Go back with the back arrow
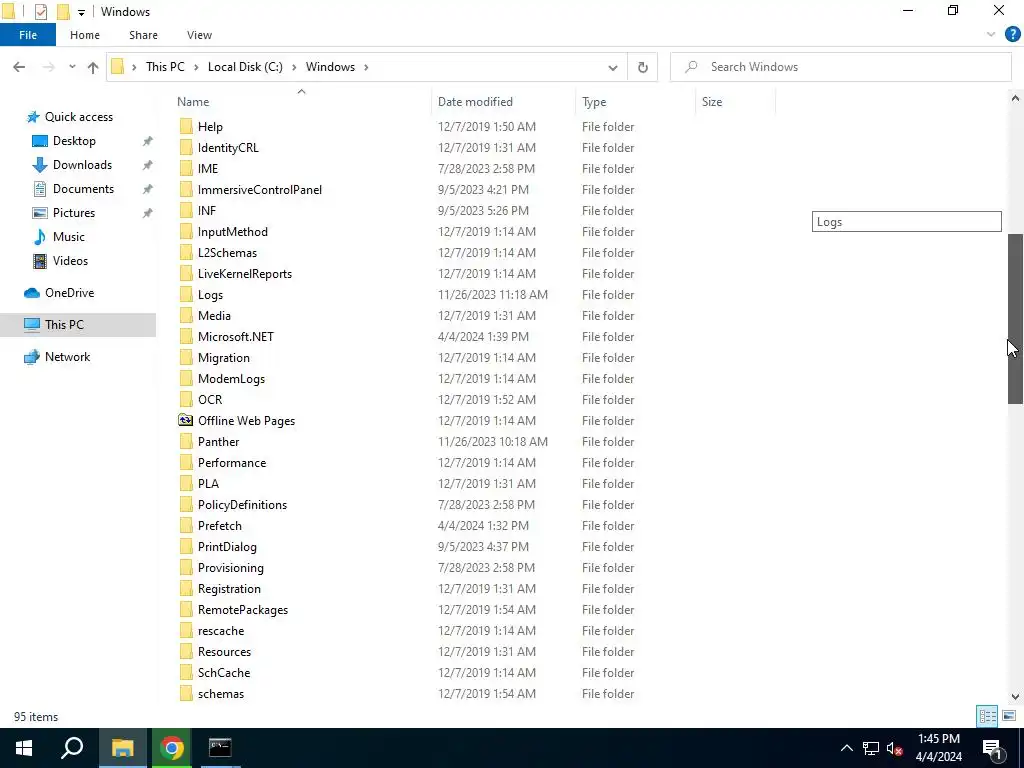Screen dimensions: 1024x768 pos(19,67)
